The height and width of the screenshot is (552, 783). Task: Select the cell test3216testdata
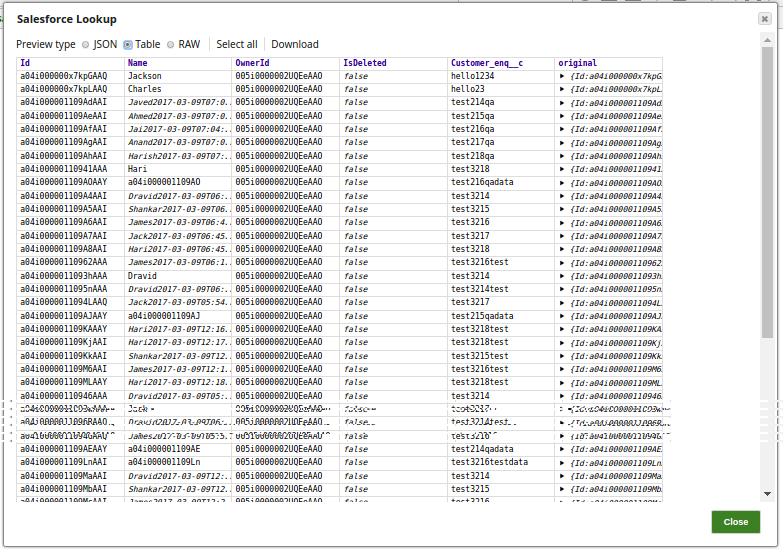[501, 462]
